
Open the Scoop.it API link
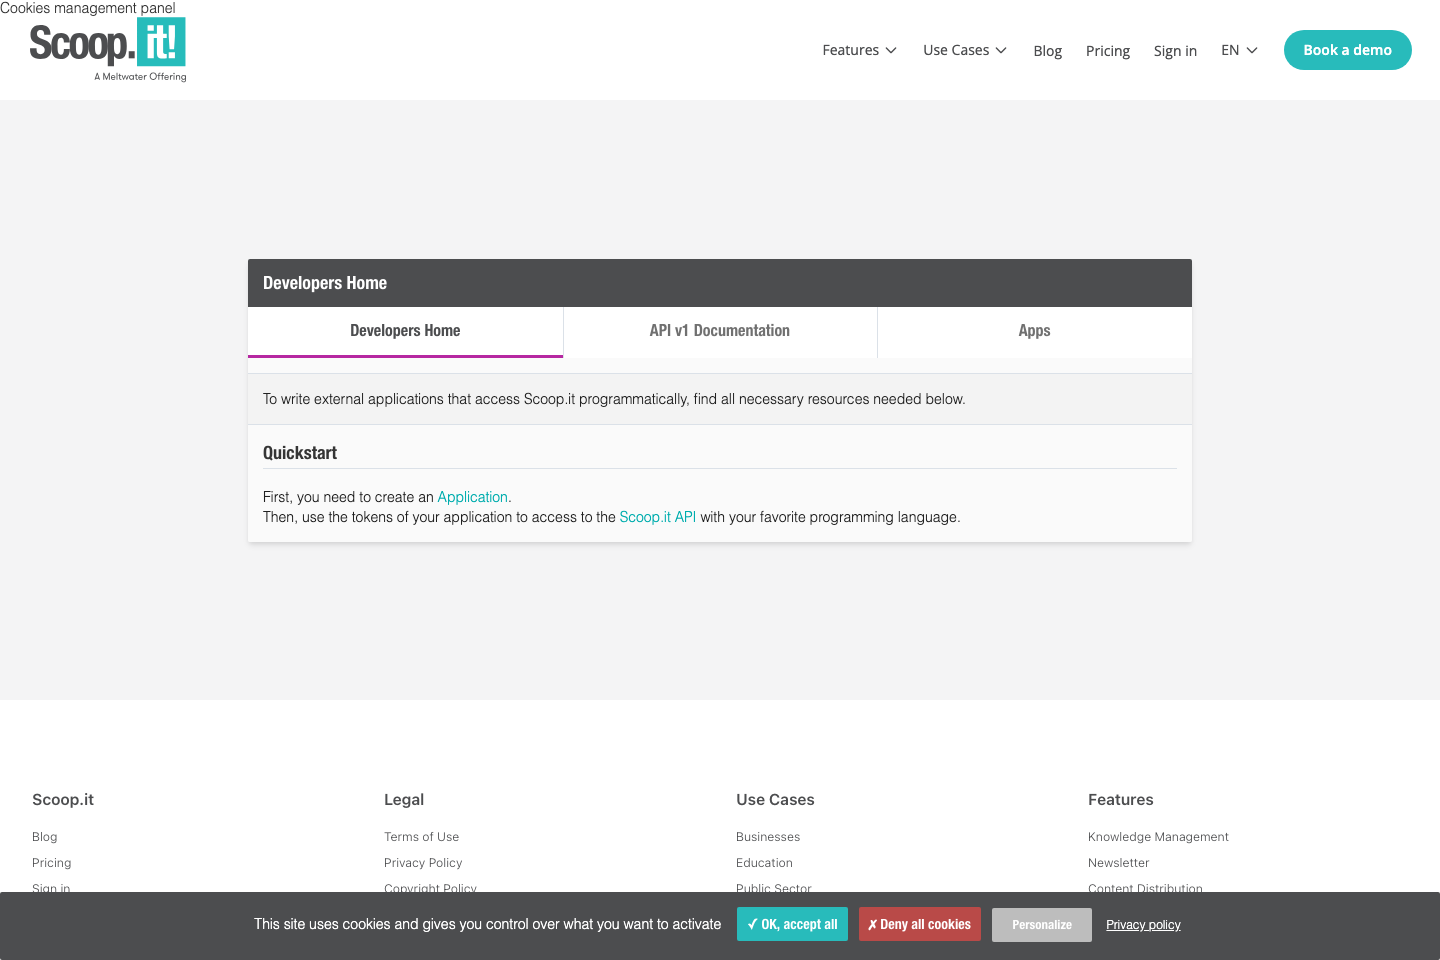pyautogui.click(x=657, y=517)
